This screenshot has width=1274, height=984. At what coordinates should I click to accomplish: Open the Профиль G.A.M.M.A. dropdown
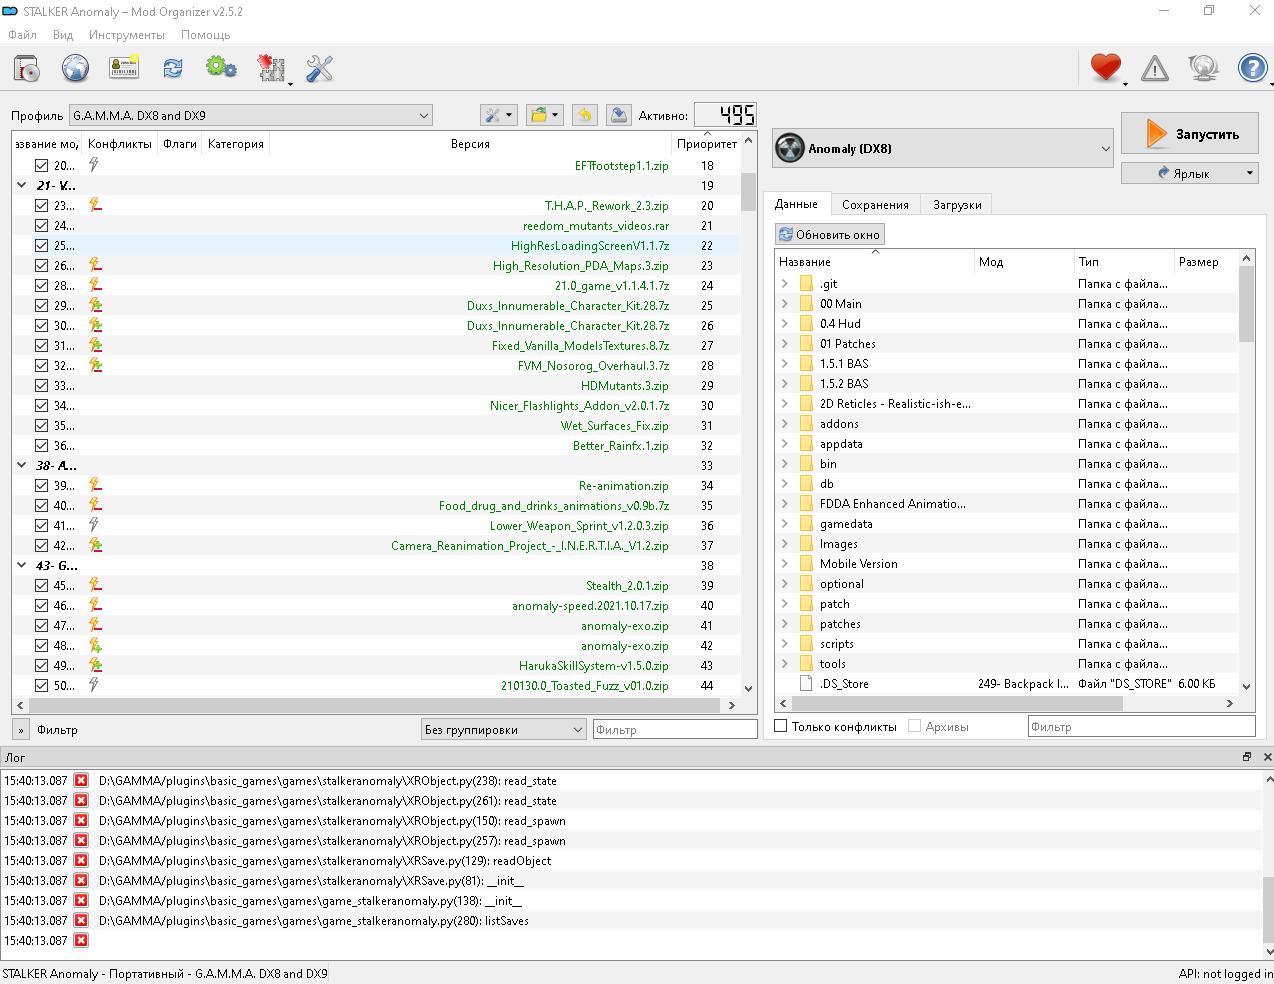[x=251, y=115]
